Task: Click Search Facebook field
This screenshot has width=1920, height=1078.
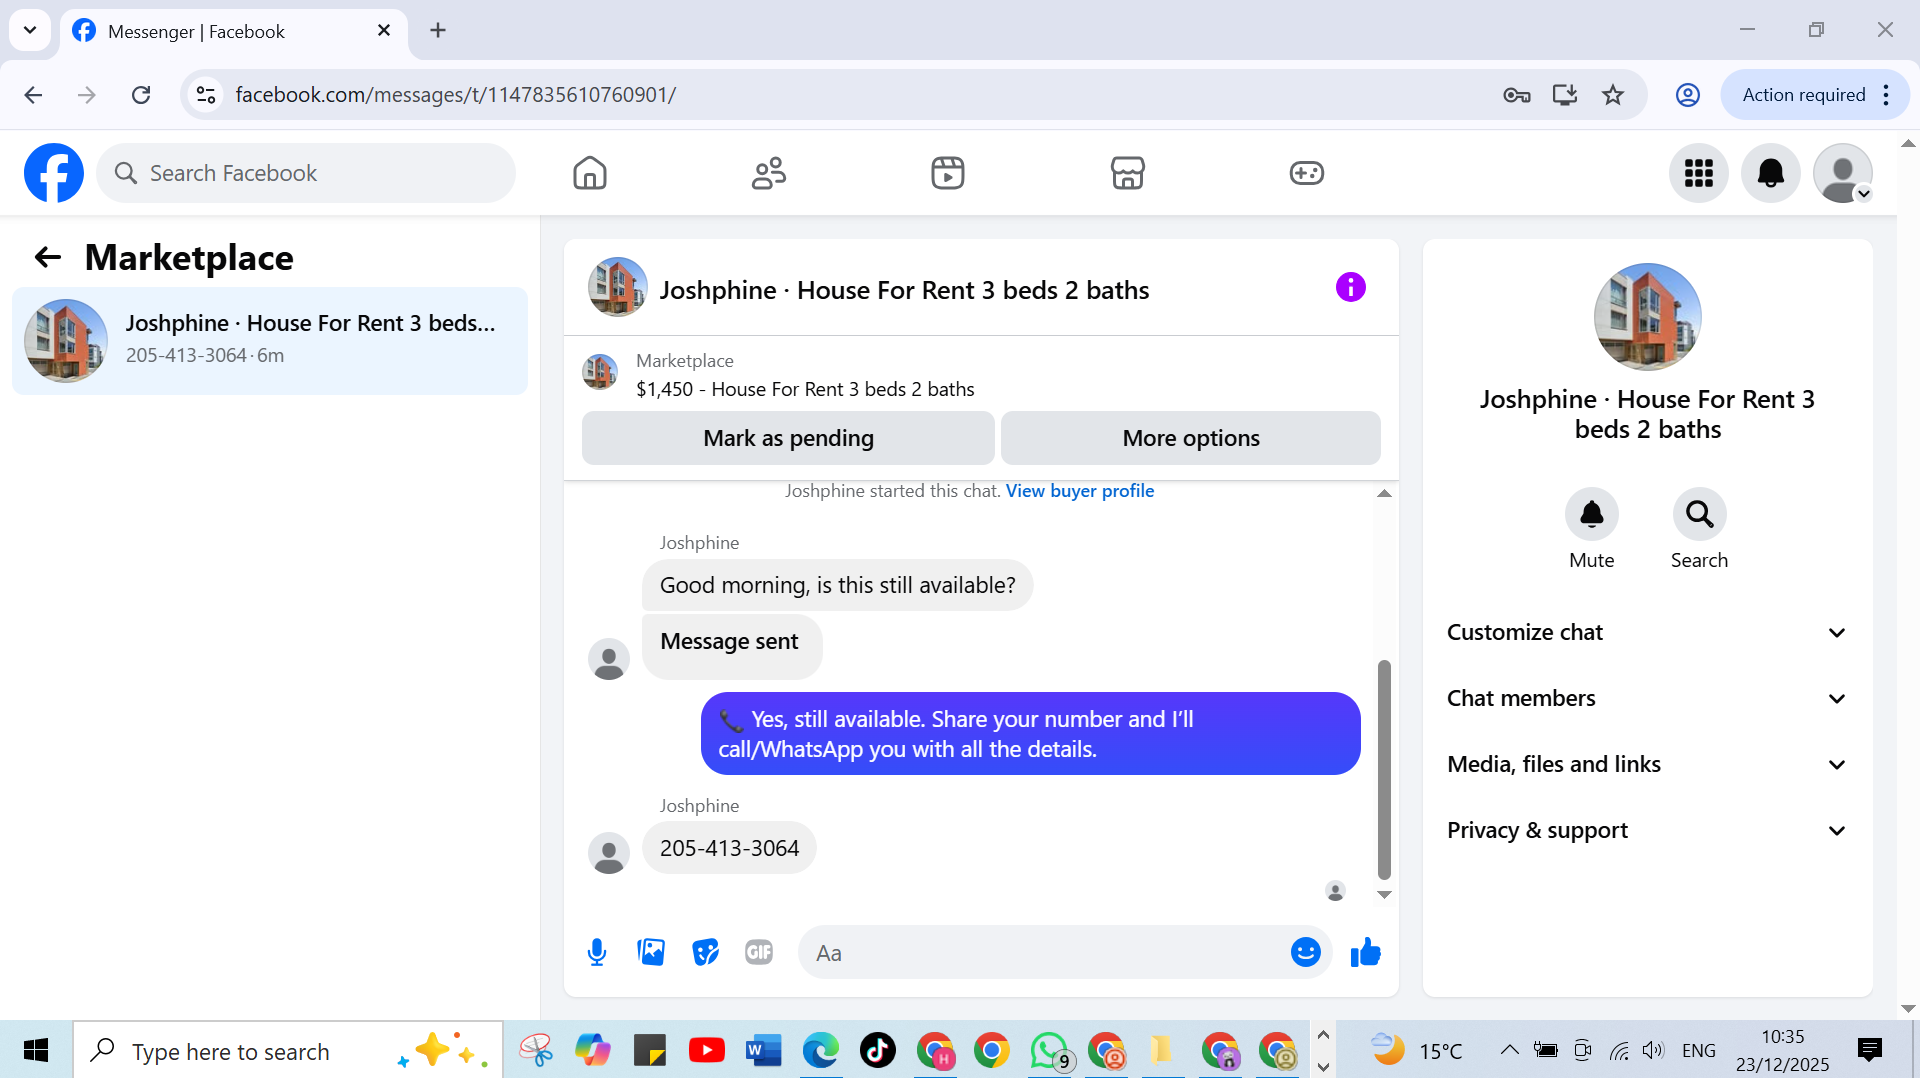Action: pos(306,173)
